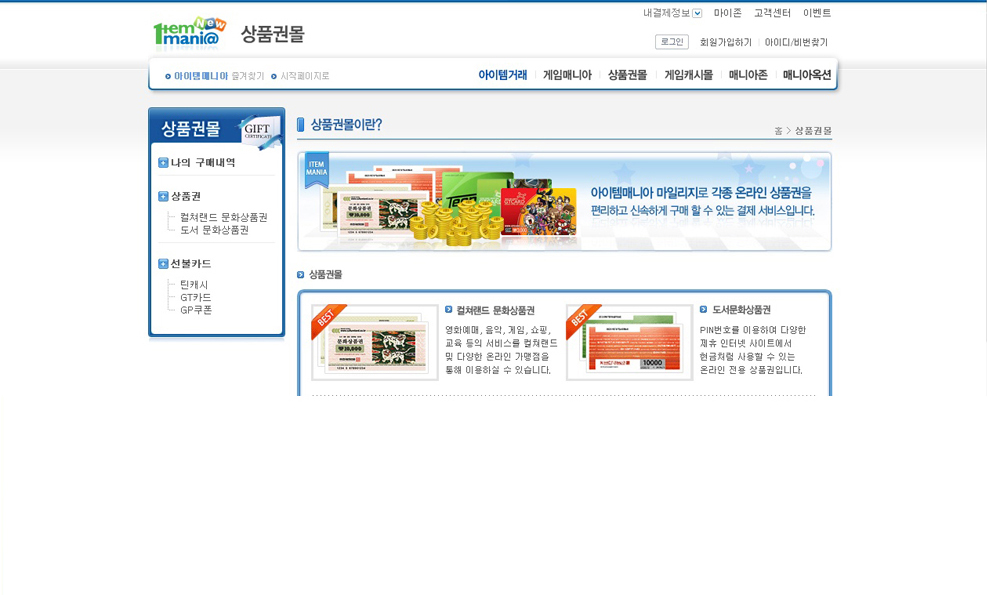Open 회원가입하기 link
The image size is (987, 595).
[x=725, y=43]
